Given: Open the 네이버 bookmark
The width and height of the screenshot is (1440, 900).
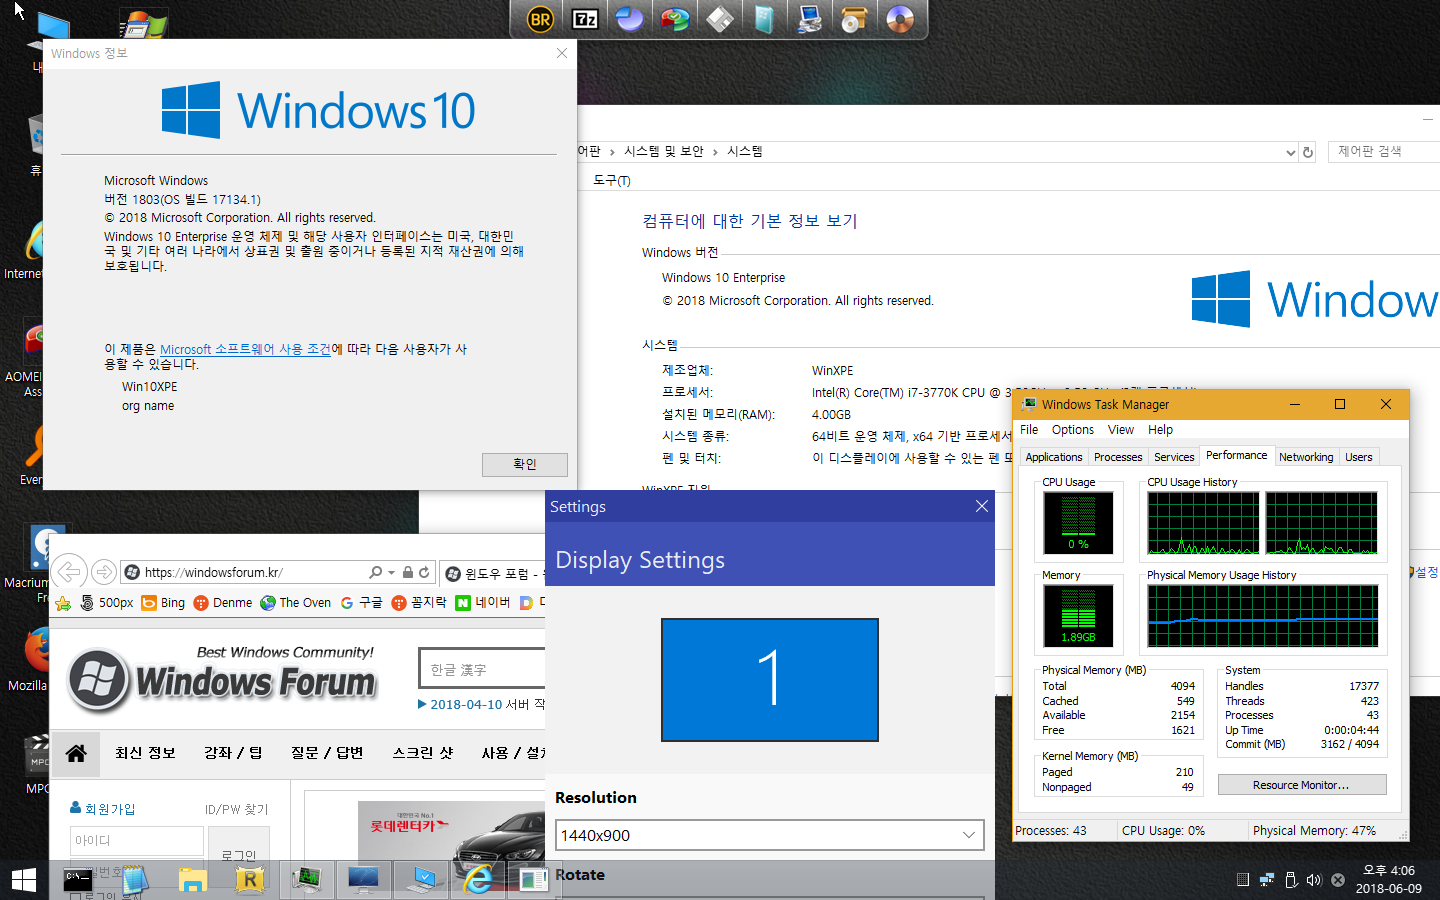Looking at the screenshot, I should coord(483,603).
